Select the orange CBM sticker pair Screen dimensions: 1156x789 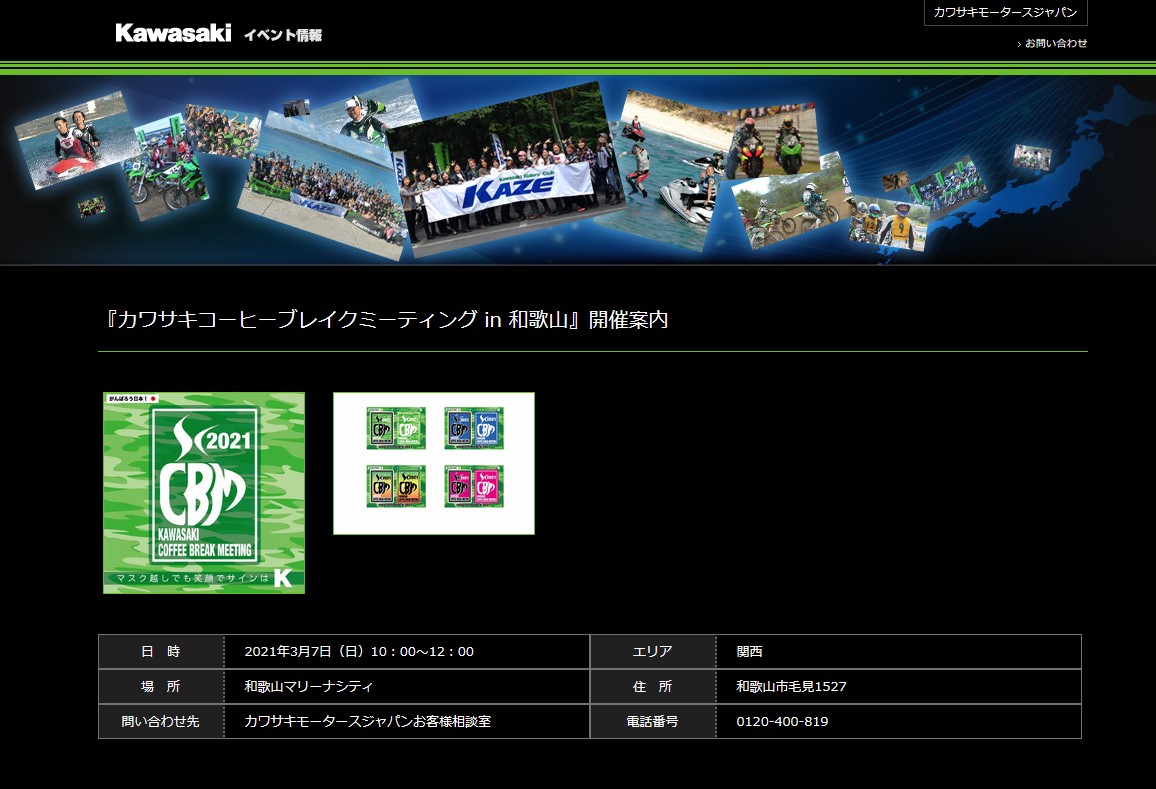[396, 487]
